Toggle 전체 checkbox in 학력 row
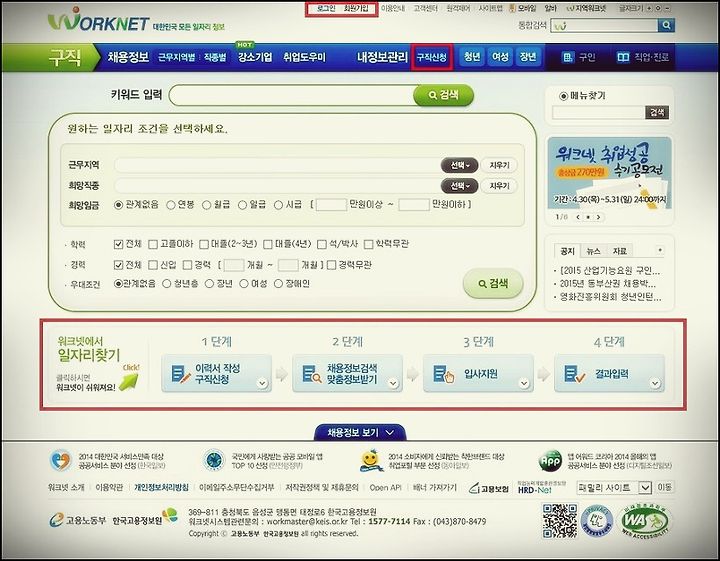The image size is (720, 561). pos(118,244)
